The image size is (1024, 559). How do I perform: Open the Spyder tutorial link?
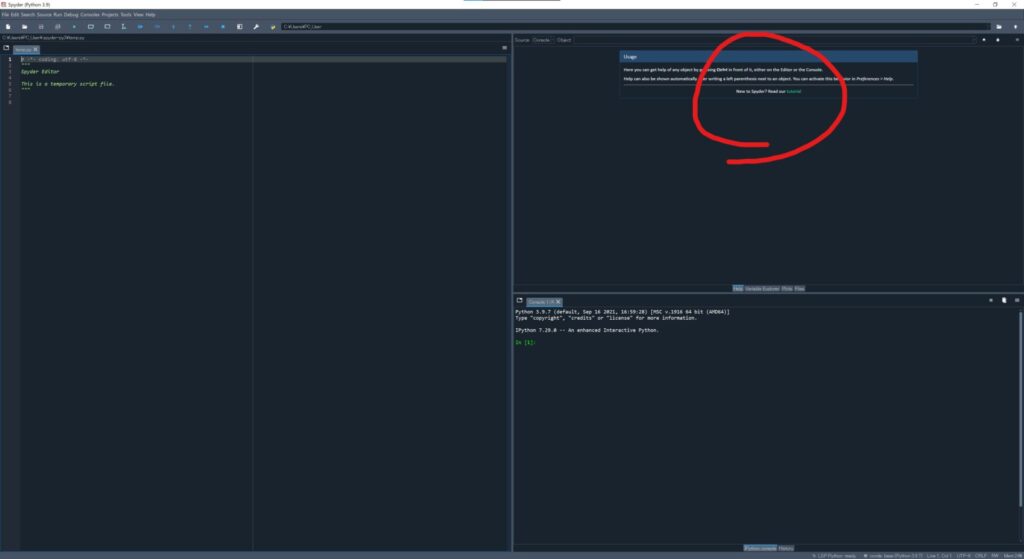pyautogui.click(x=793, y=91)
